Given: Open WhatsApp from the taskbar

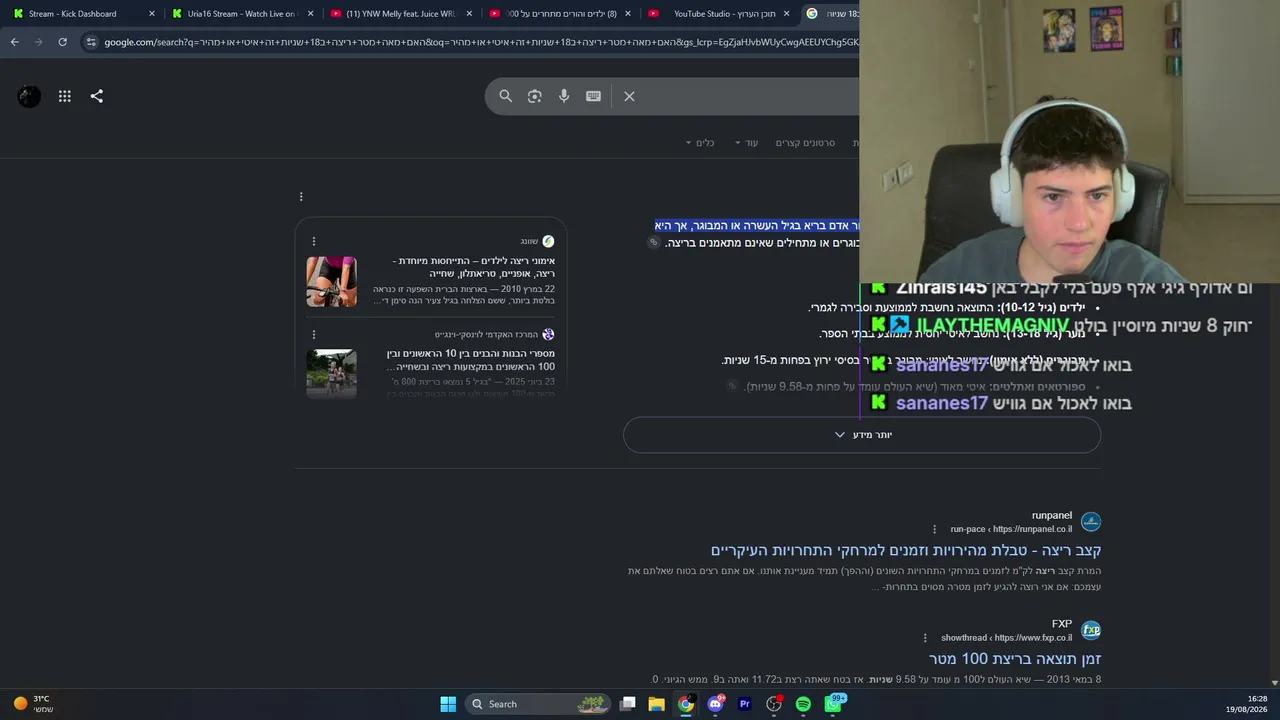Looking at the screenshot, I should tap(833, 704).
